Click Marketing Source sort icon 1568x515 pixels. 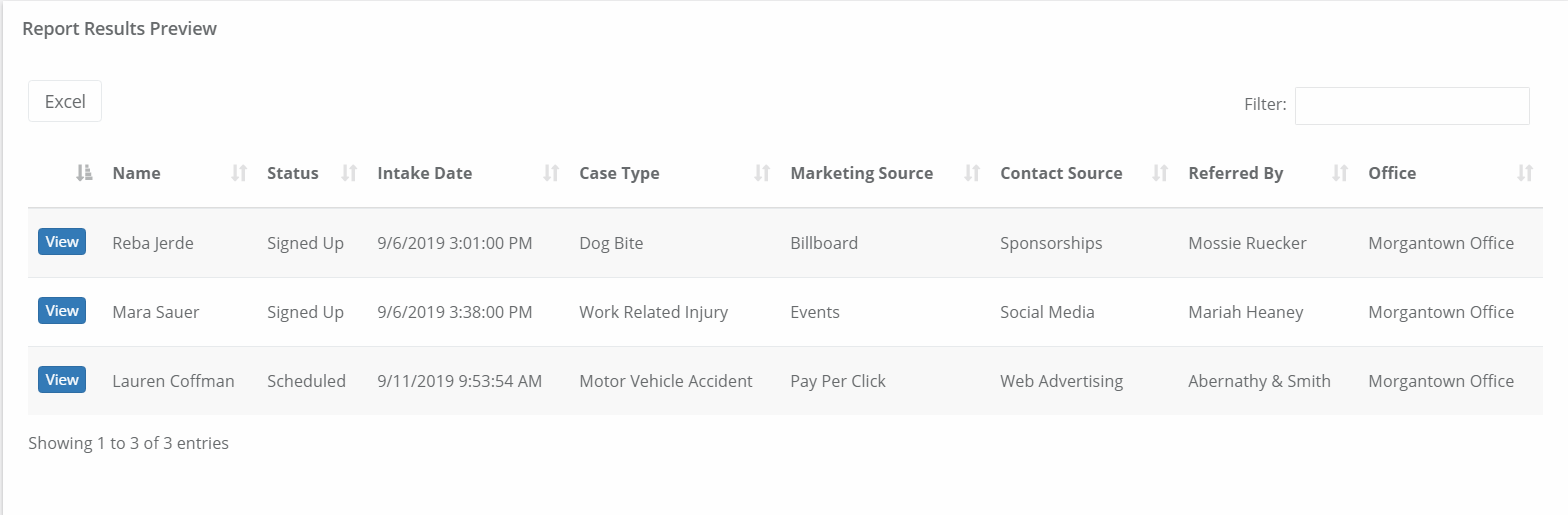click(x=971, y=173)
